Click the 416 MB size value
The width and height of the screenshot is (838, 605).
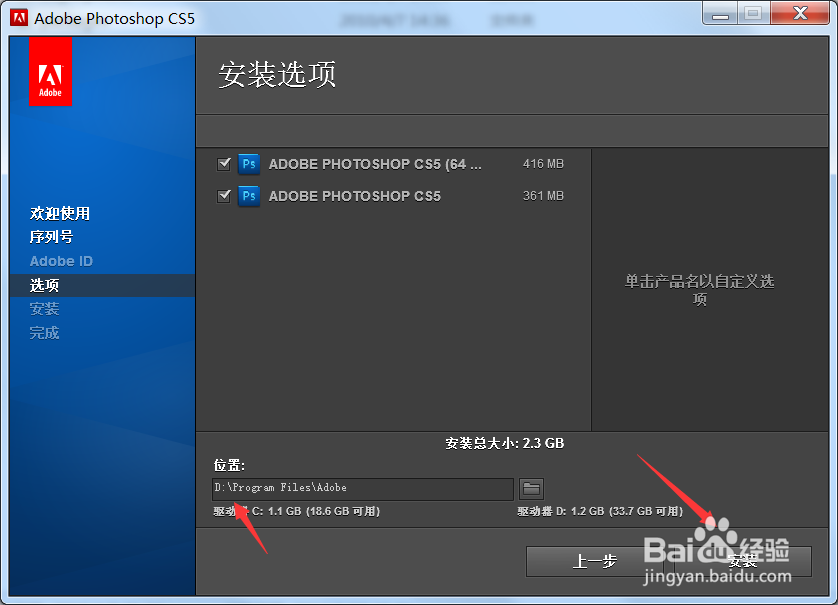(543, 164)
